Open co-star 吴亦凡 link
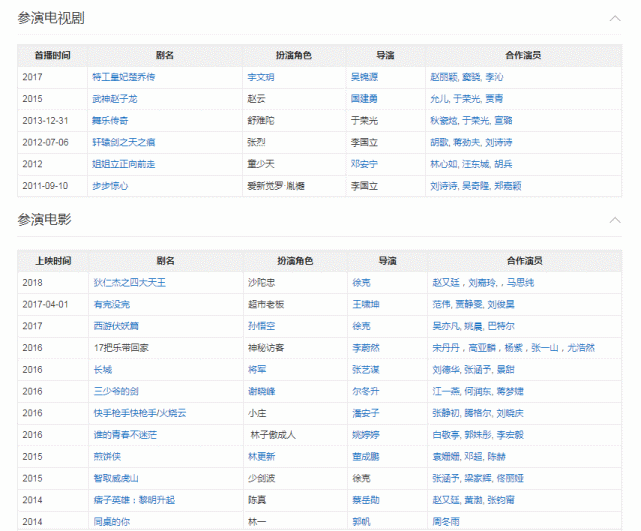This screenshot has height=531, width=641. 446,326
